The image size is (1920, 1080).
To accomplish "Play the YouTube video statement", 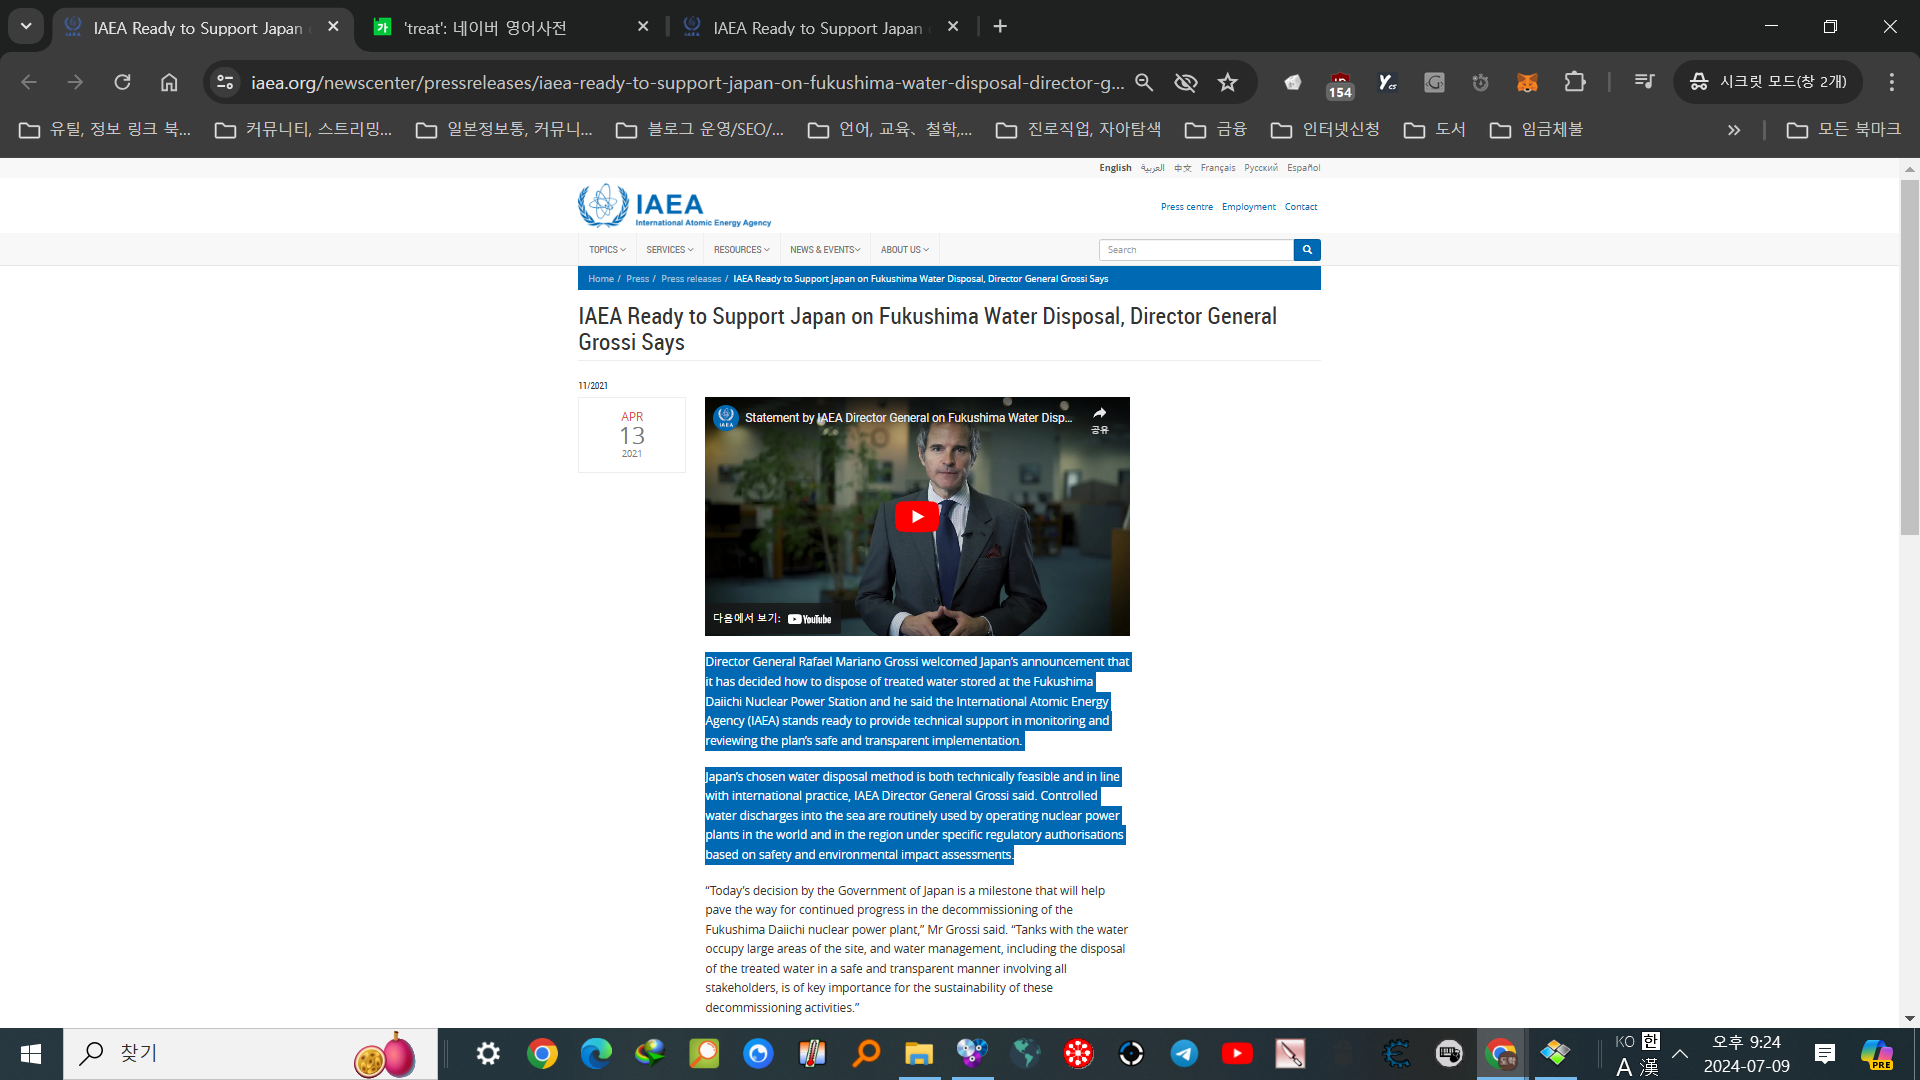I will coord(916,516).
